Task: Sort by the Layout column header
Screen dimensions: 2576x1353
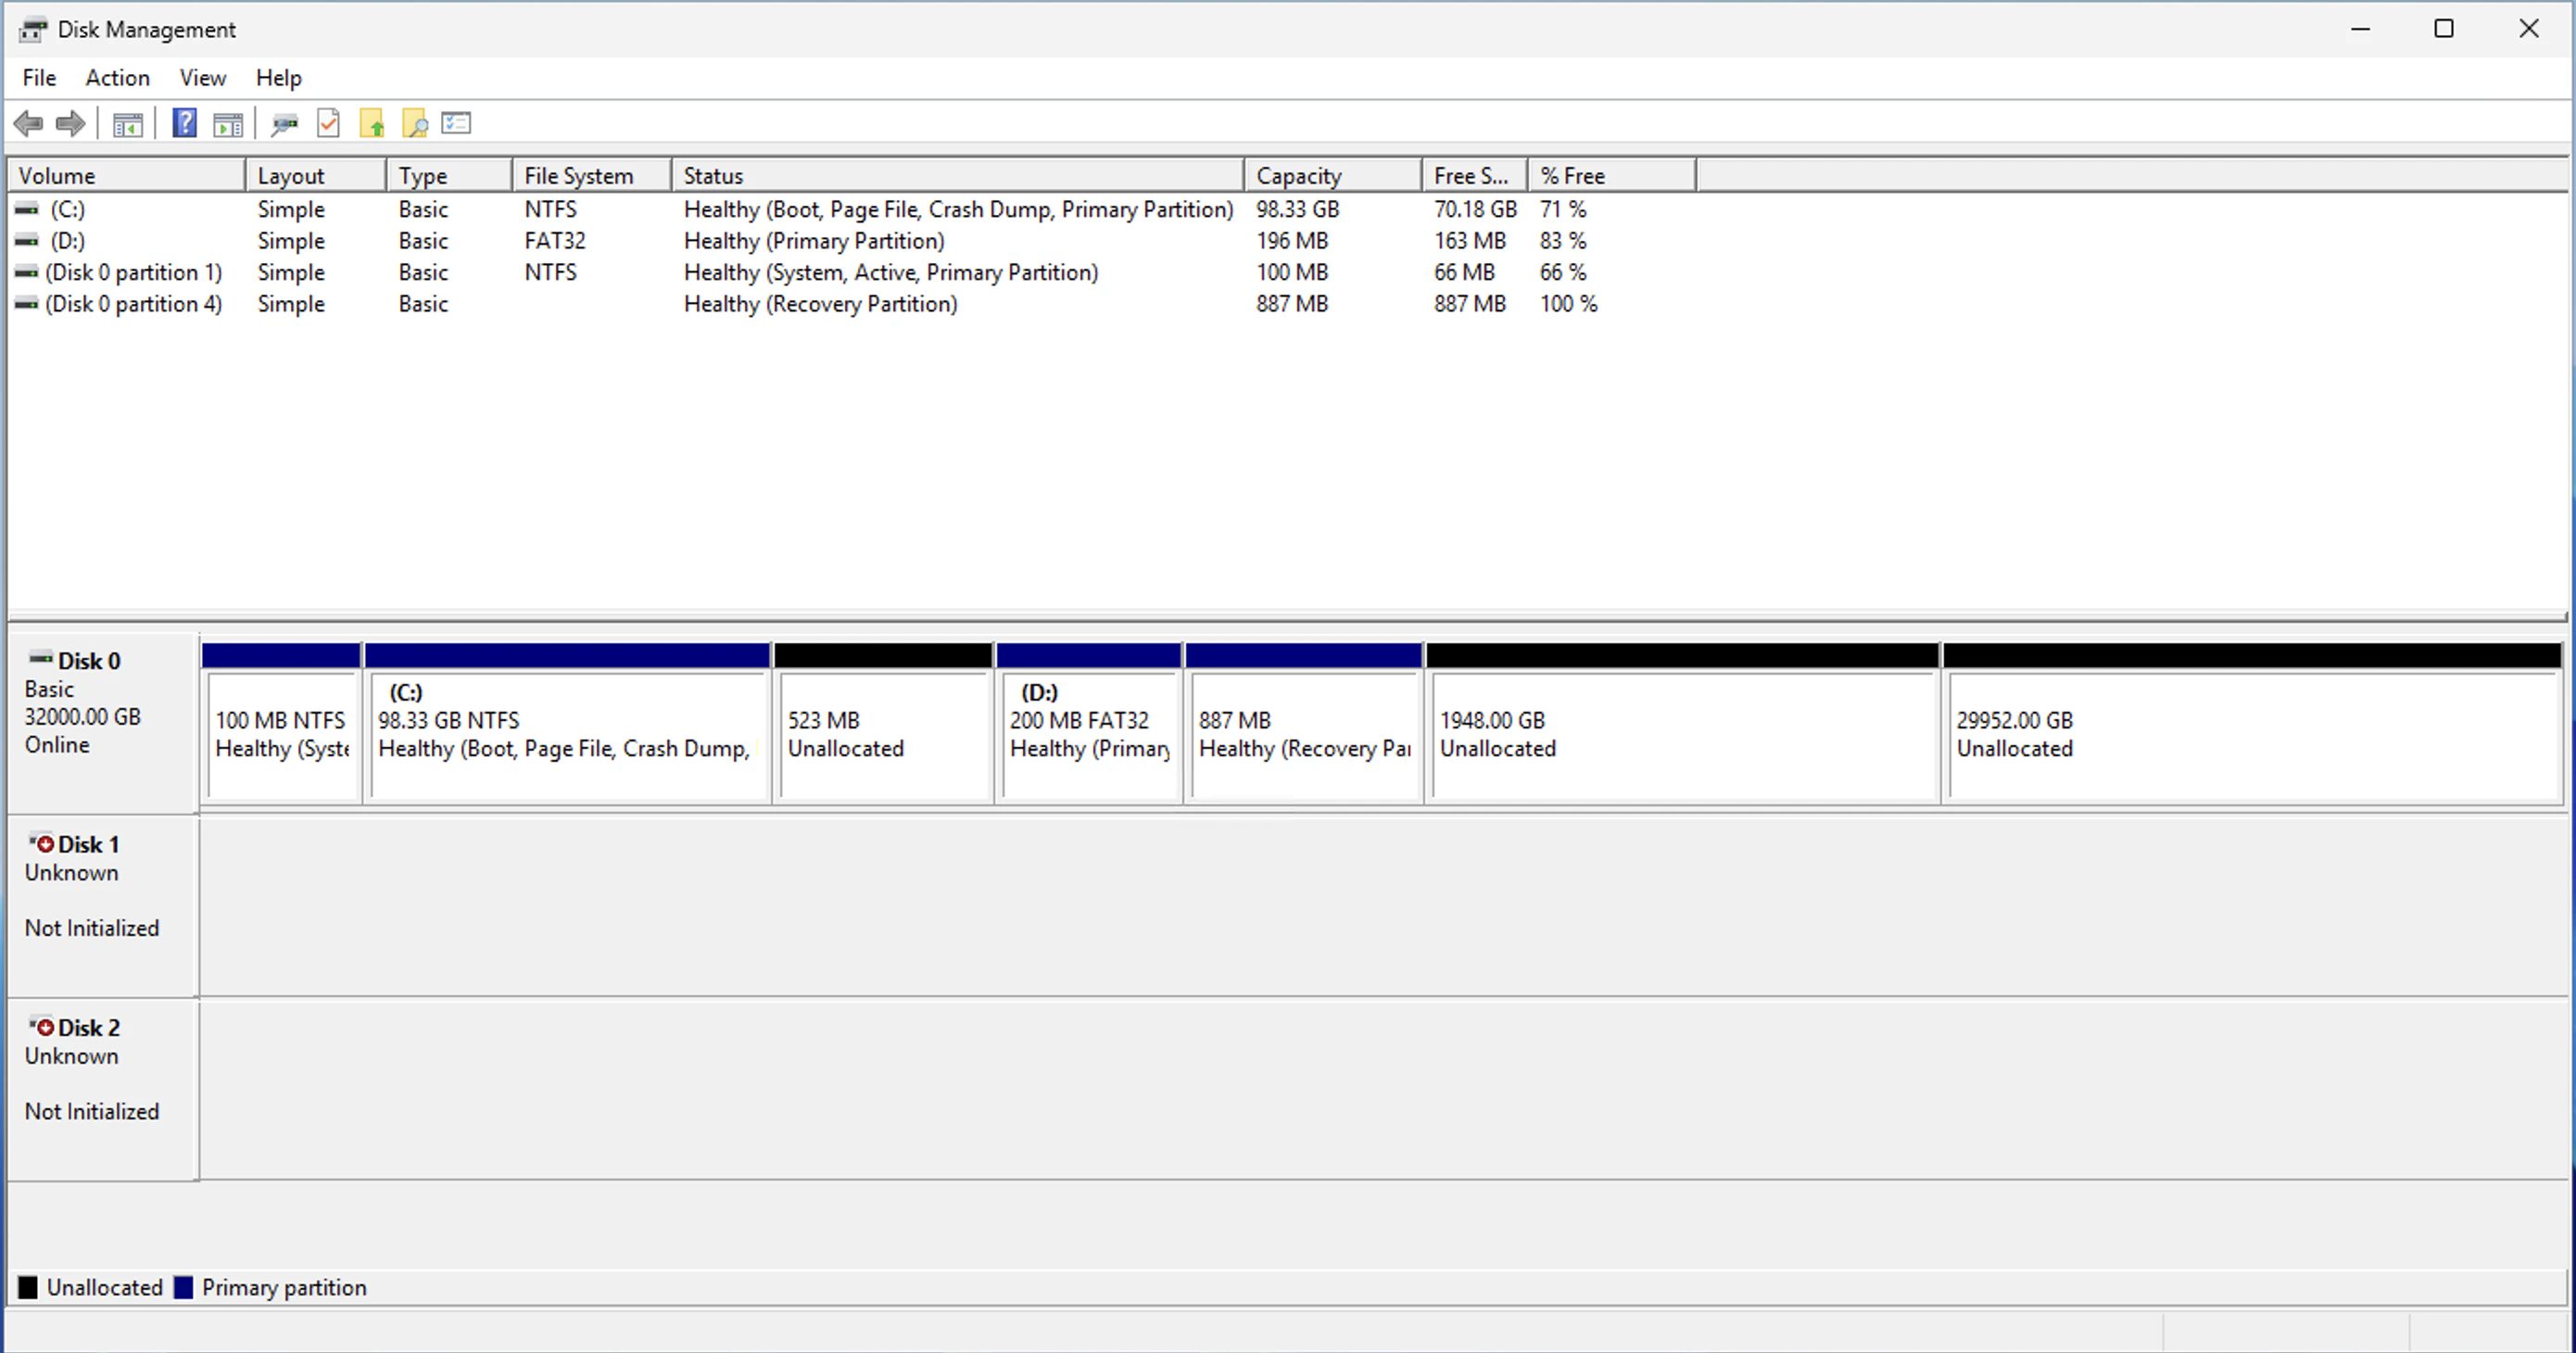Action: [x=316, y=176]
